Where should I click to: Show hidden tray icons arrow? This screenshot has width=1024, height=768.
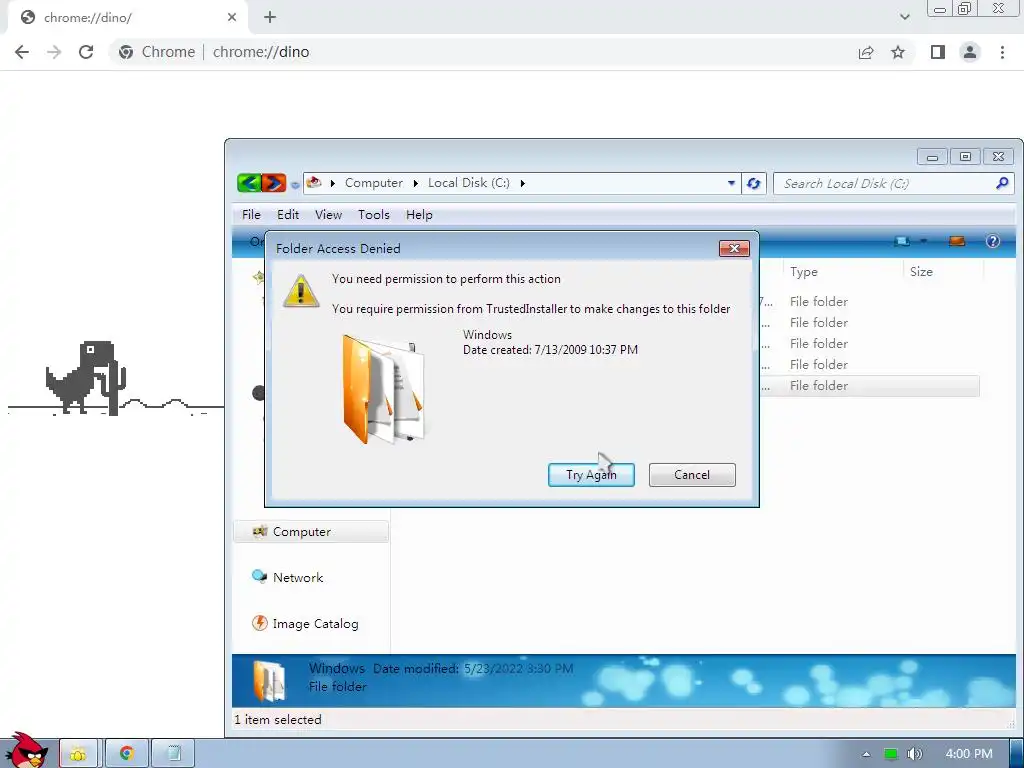tap(866, 754)
